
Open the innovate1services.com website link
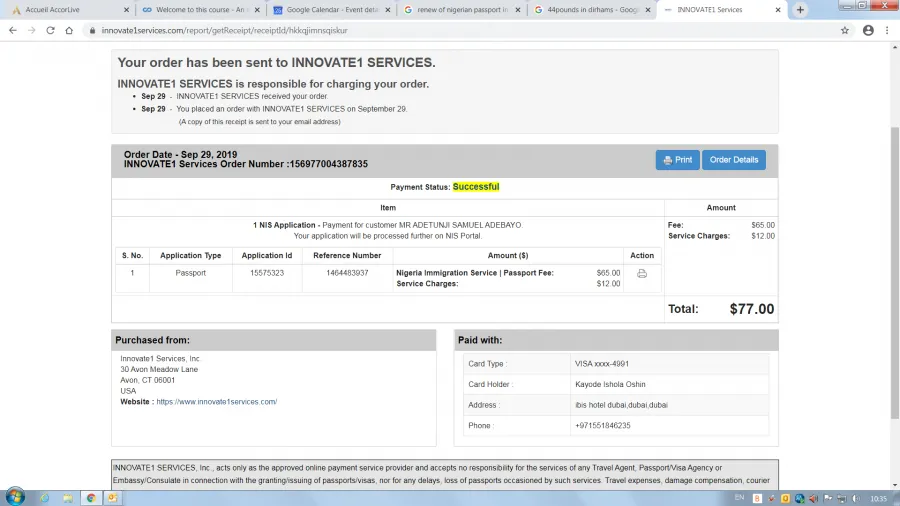216,402
